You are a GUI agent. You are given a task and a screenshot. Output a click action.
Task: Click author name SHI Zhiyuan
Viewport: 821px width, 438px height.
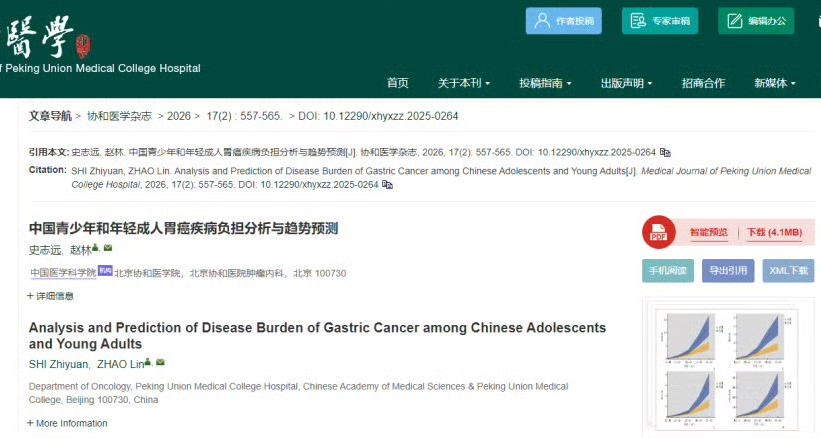point(59,364)
